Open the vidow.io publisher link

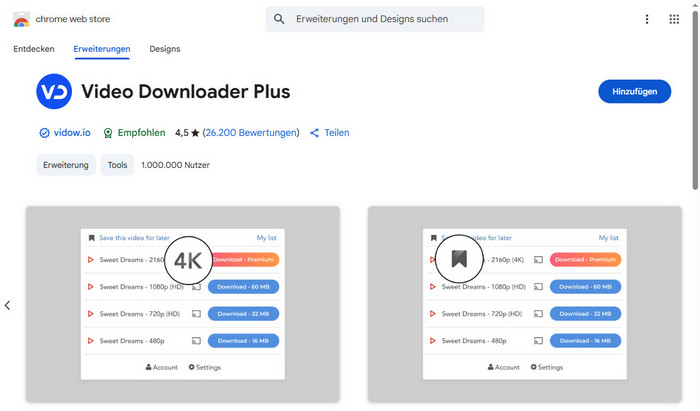click(72, 133)
